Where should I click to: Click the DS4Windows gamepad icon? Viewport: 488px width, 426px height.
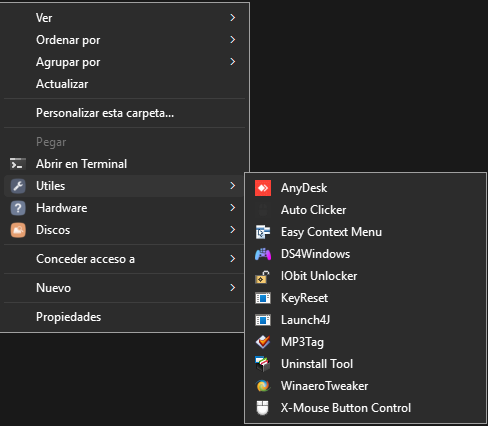[x=263, y=254]
